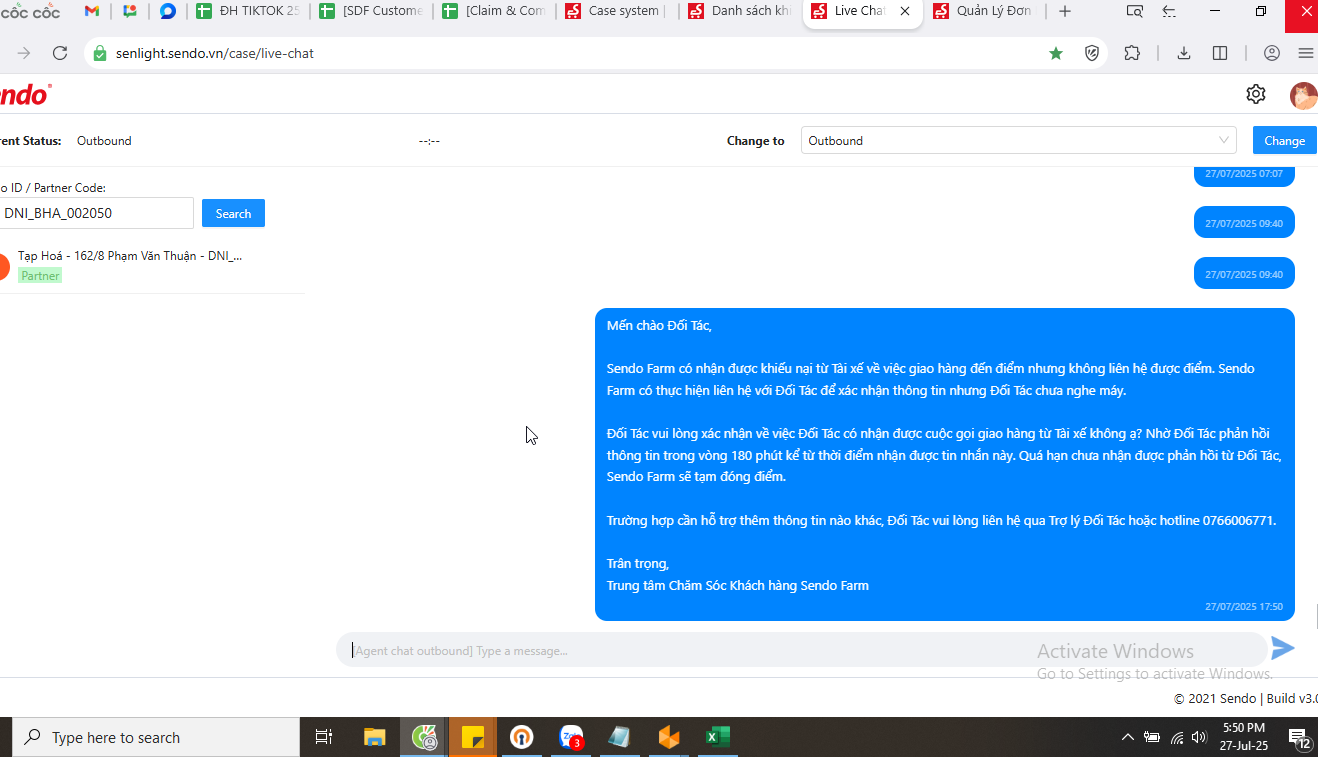Click the Partner Code input field
This screenshot has height=757, width=1318.
[x=96, y=213]
